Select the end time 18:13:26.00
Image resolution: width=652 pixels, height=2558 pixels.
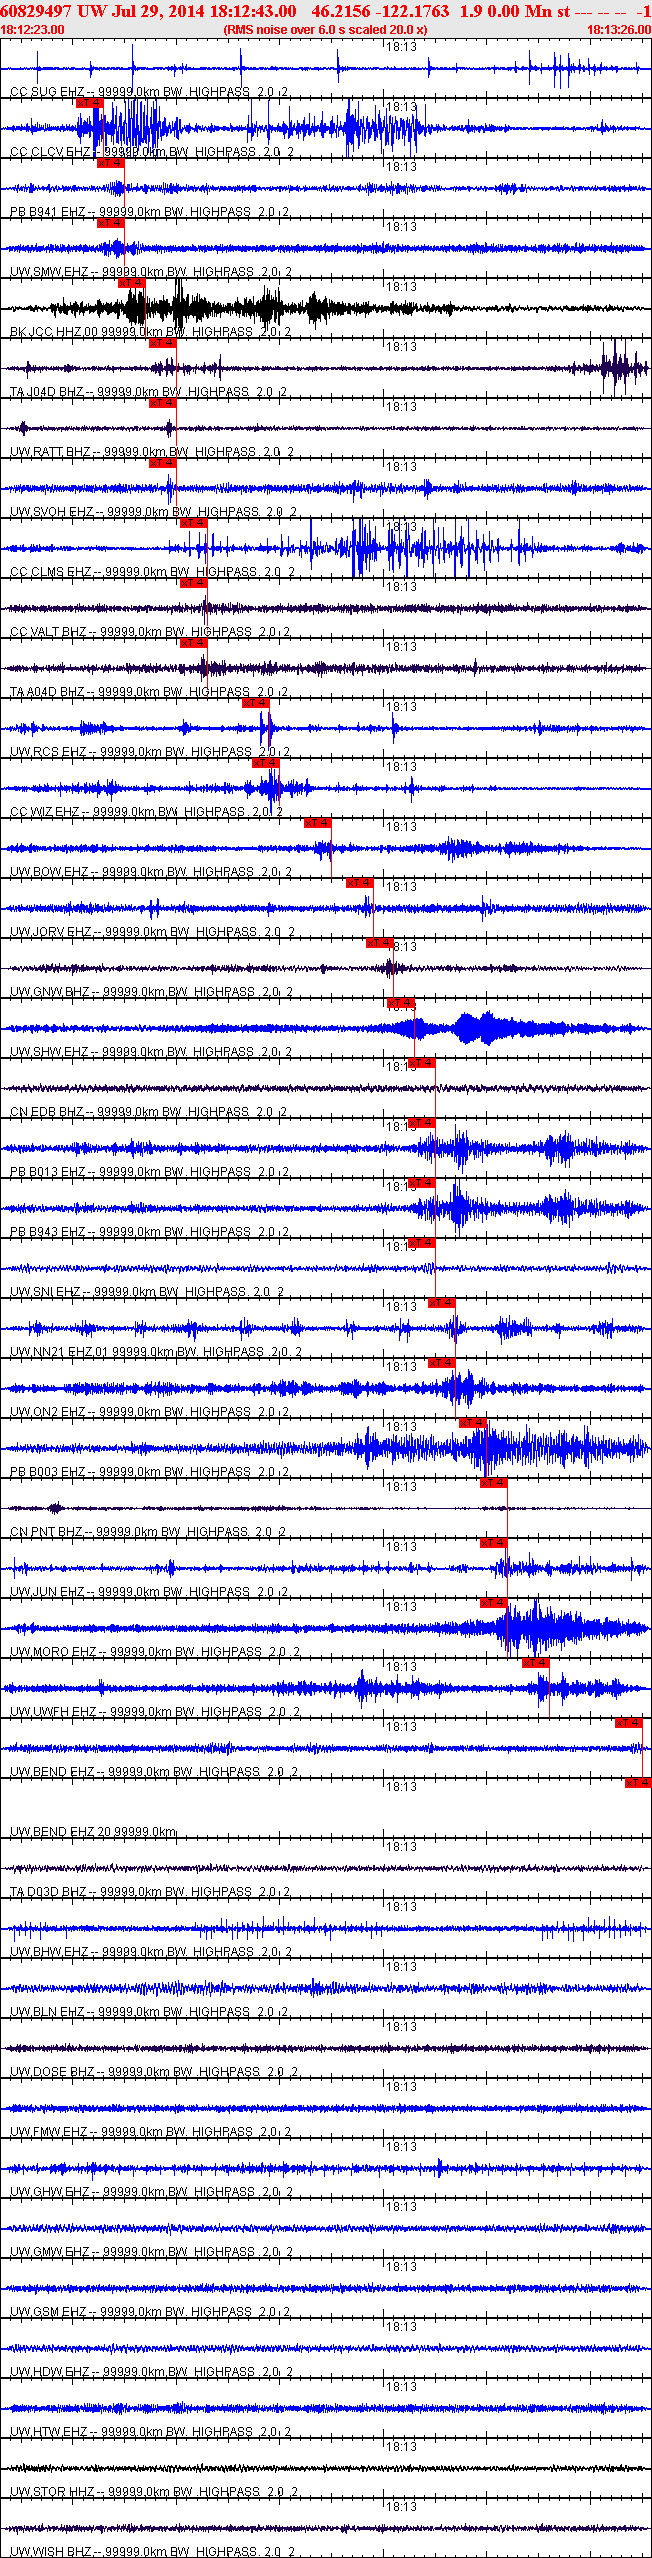pyautogui.click(x=619, y=30)
